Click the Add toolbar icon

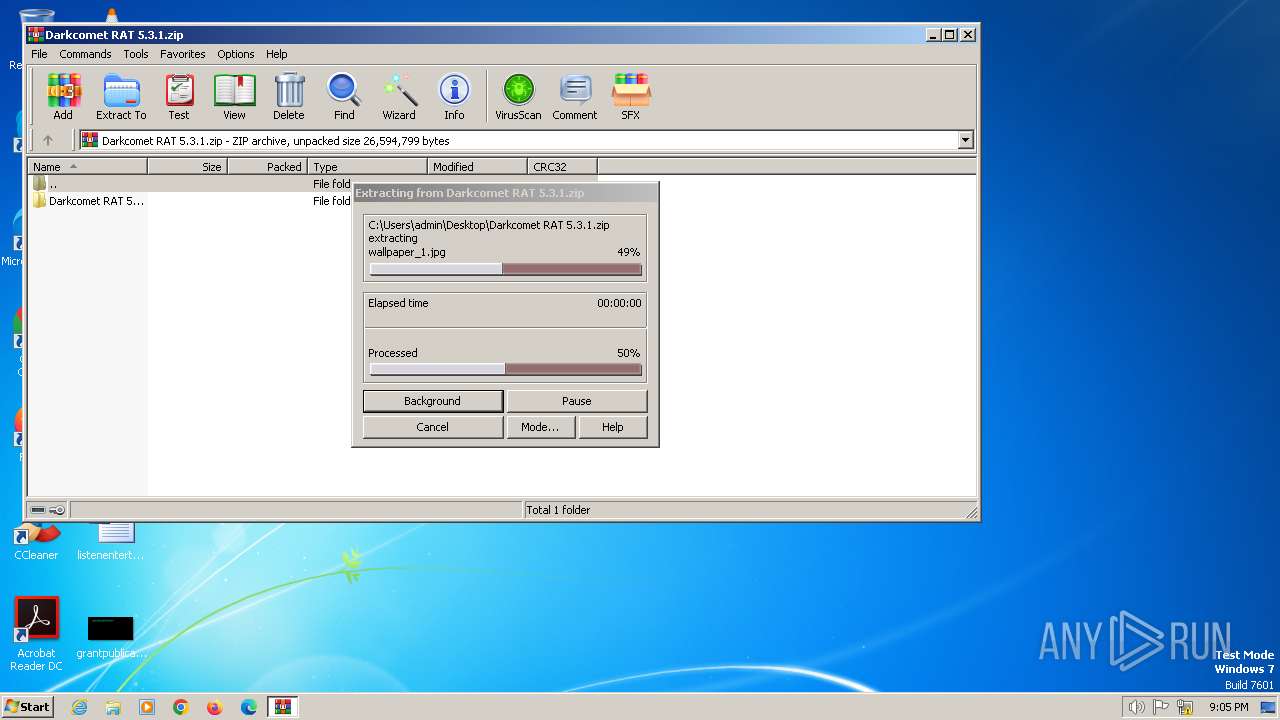tap(63, 96)
